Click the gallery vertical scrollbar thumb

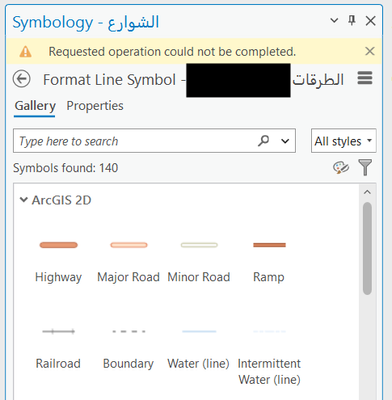tap(367, 248)
